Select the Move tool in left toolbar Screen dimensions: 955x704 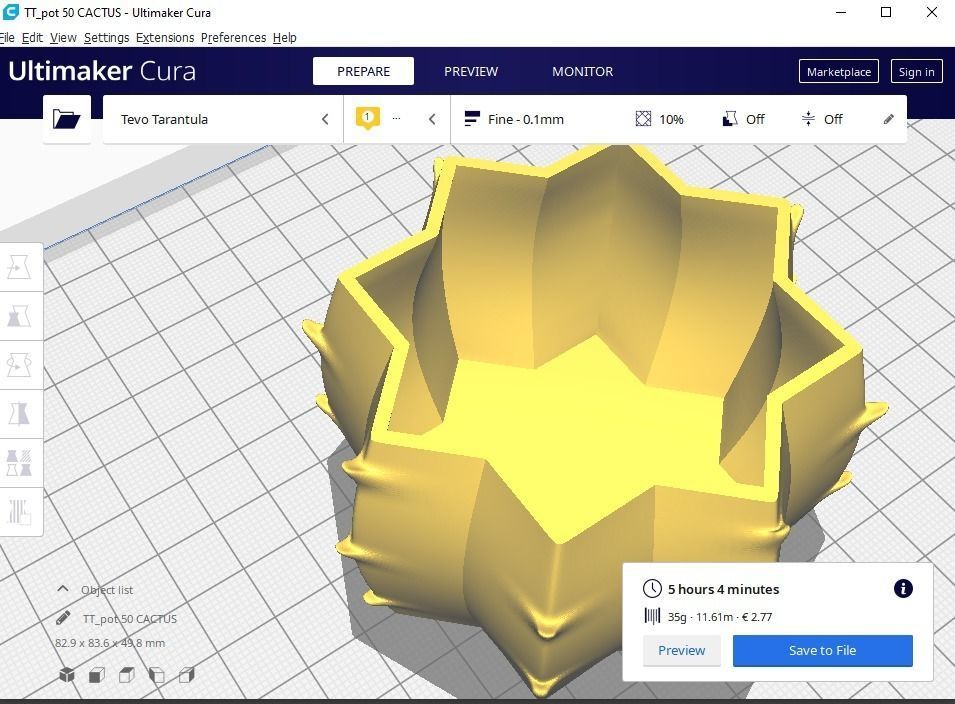click(19, 267)
